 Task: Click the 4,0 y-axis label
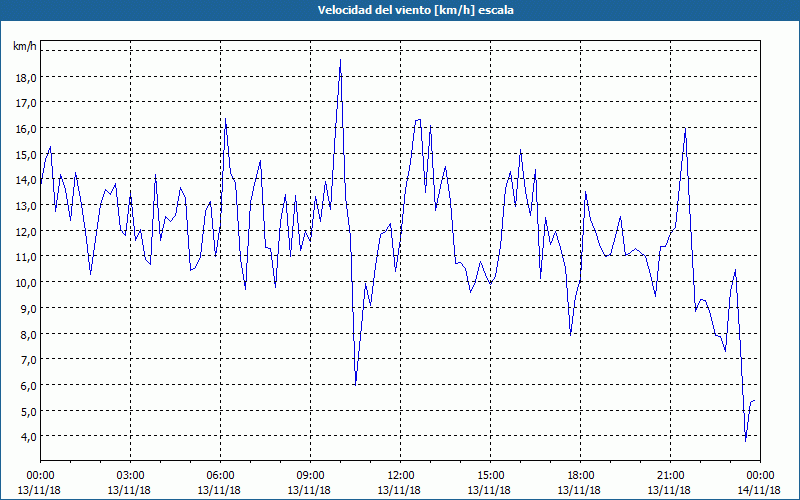29,437
